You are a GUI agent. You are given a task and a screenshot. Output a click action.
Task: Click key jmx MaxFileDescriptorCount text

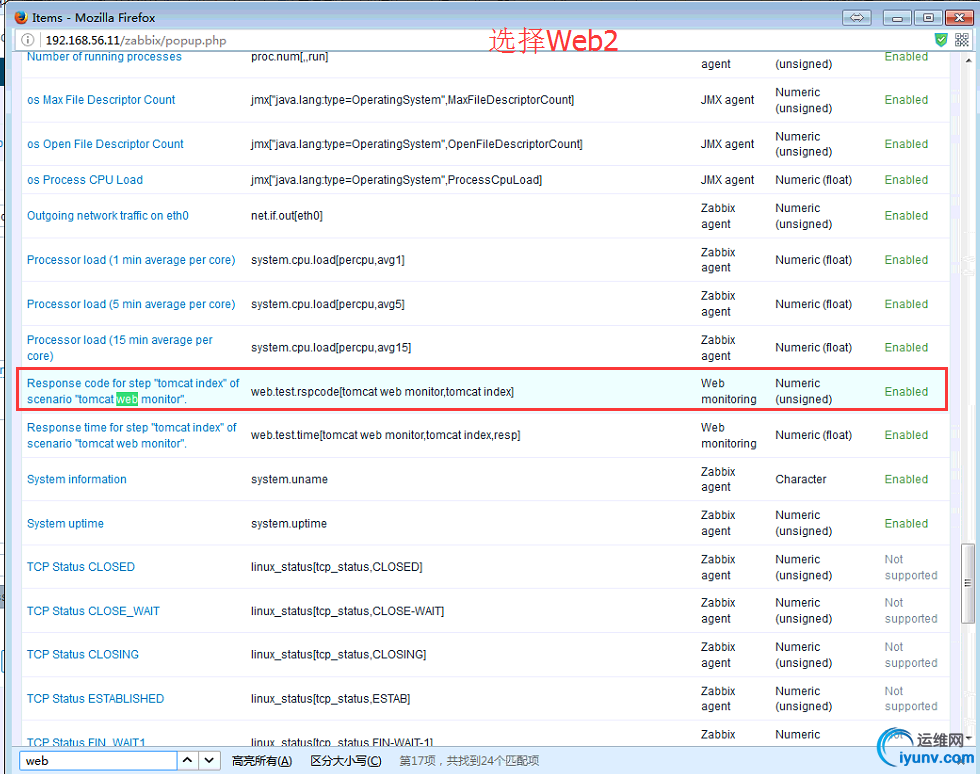pos(412,100)
